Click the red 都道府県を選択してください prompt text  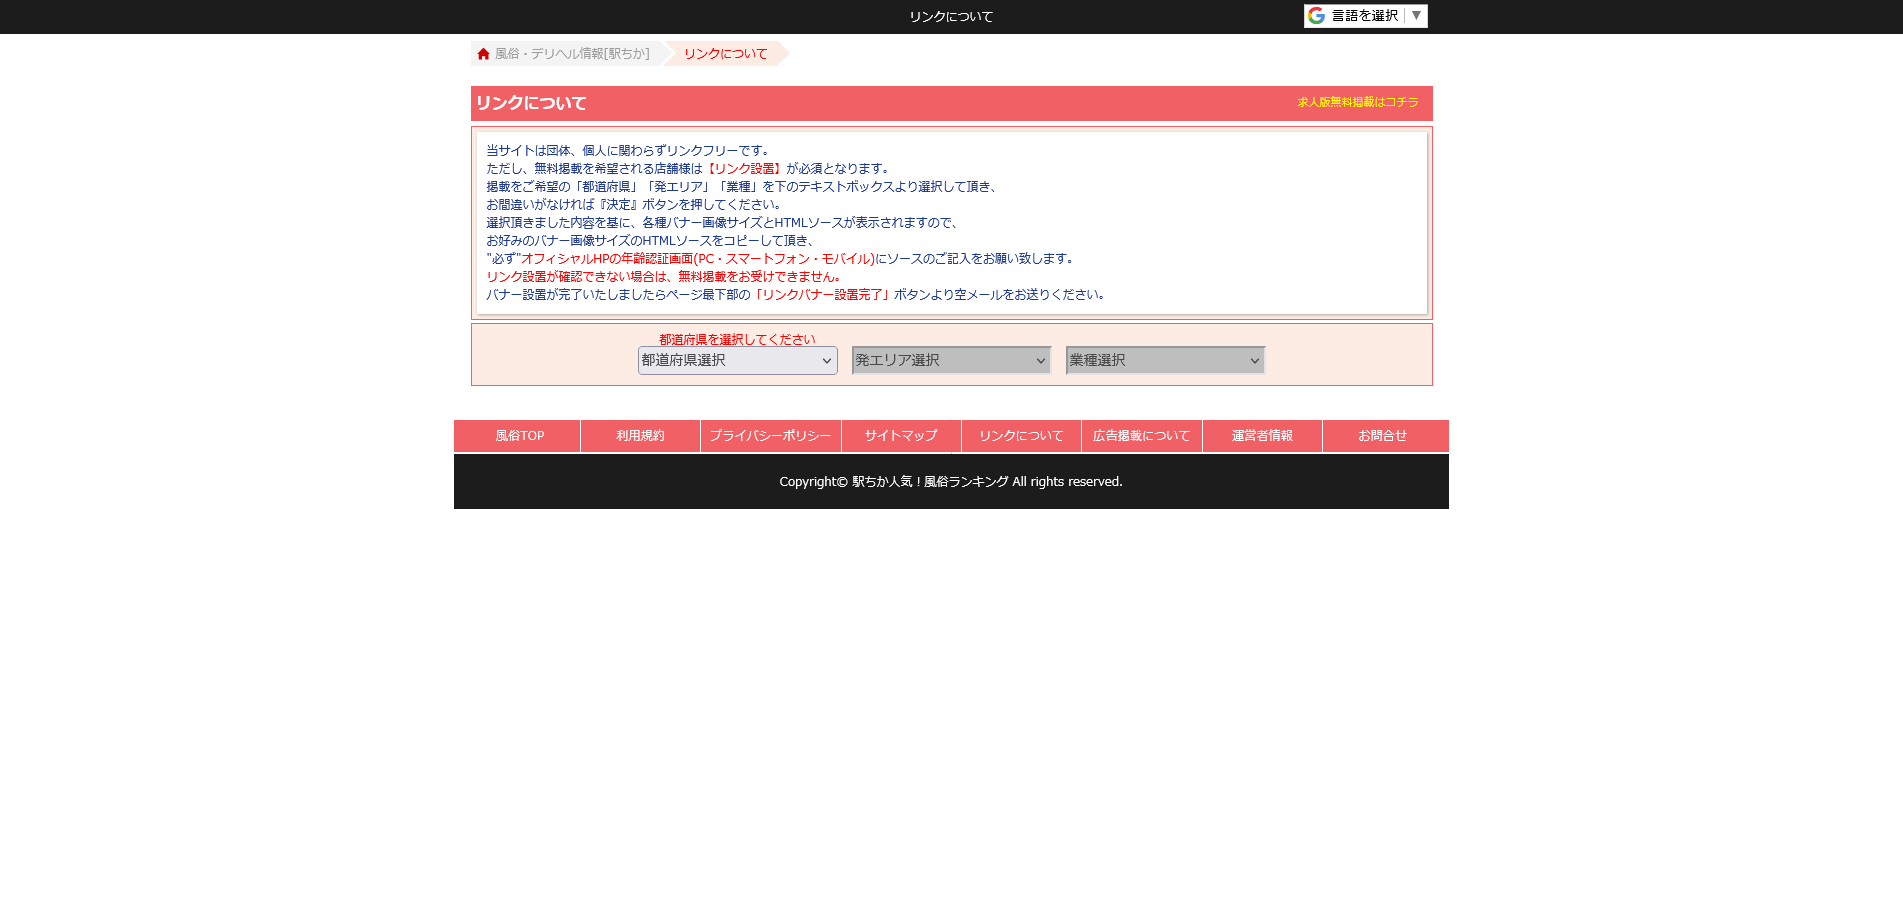(x=737, y=340)
